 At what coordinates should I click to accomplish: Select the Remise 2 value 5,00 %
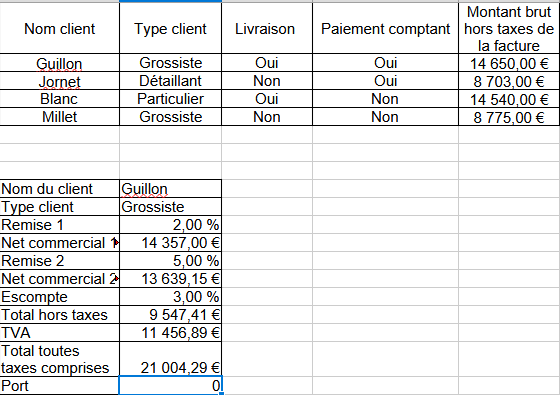tap(170, 261)
